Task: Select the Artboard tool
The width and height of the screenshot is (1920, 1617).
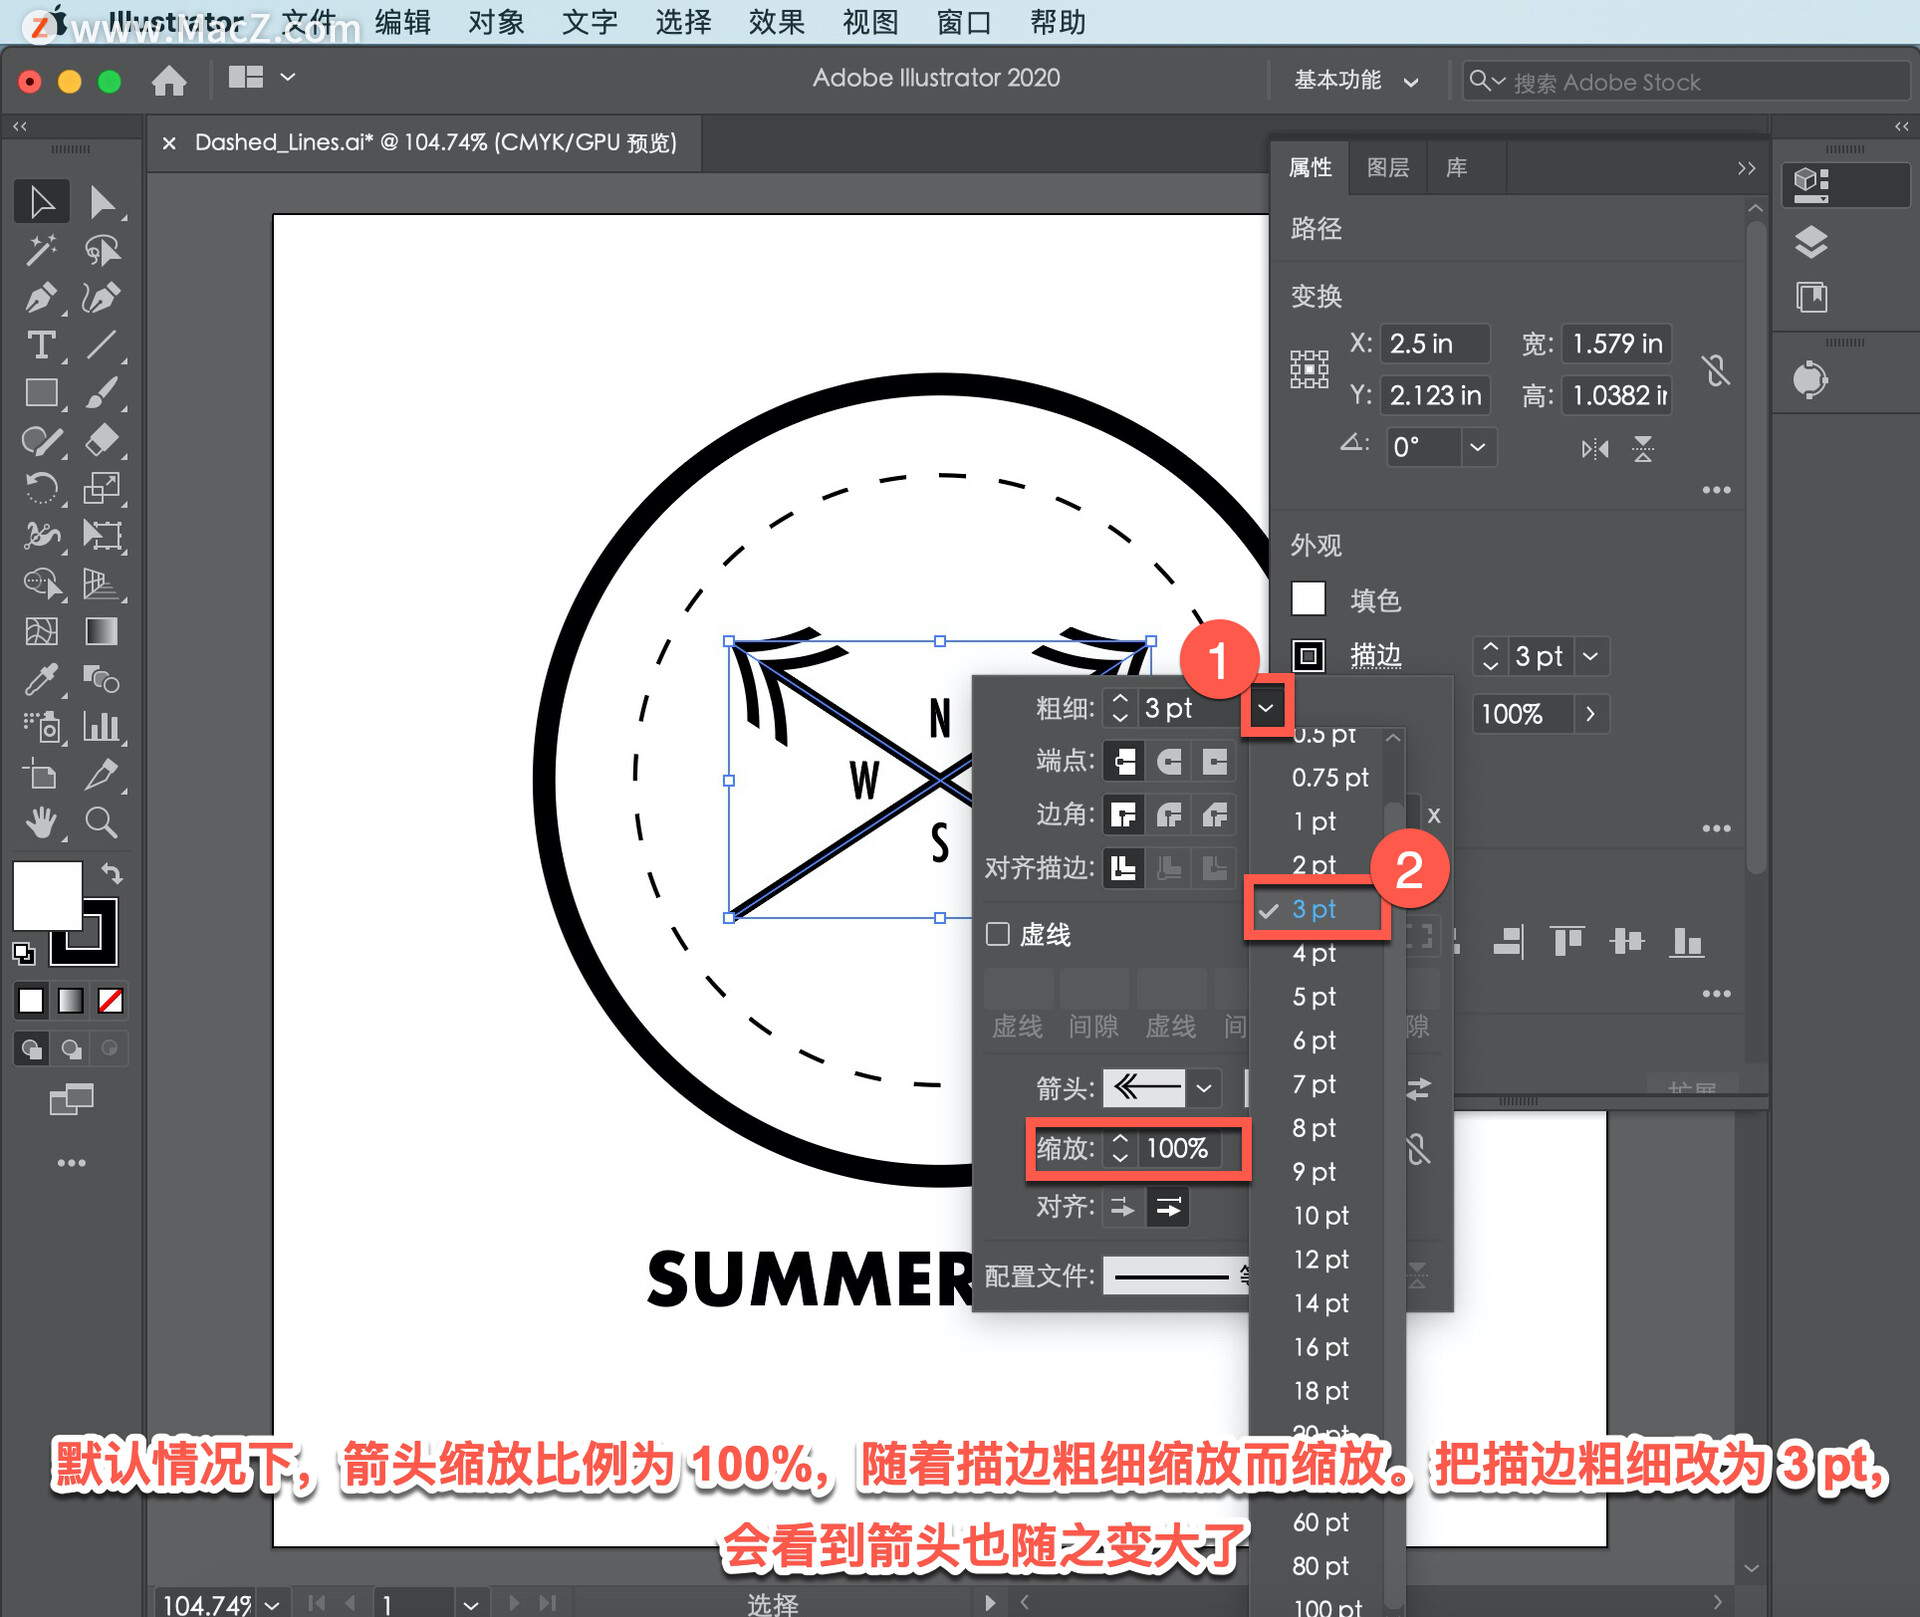Action: pyautogui.click(x=41, y=774)
